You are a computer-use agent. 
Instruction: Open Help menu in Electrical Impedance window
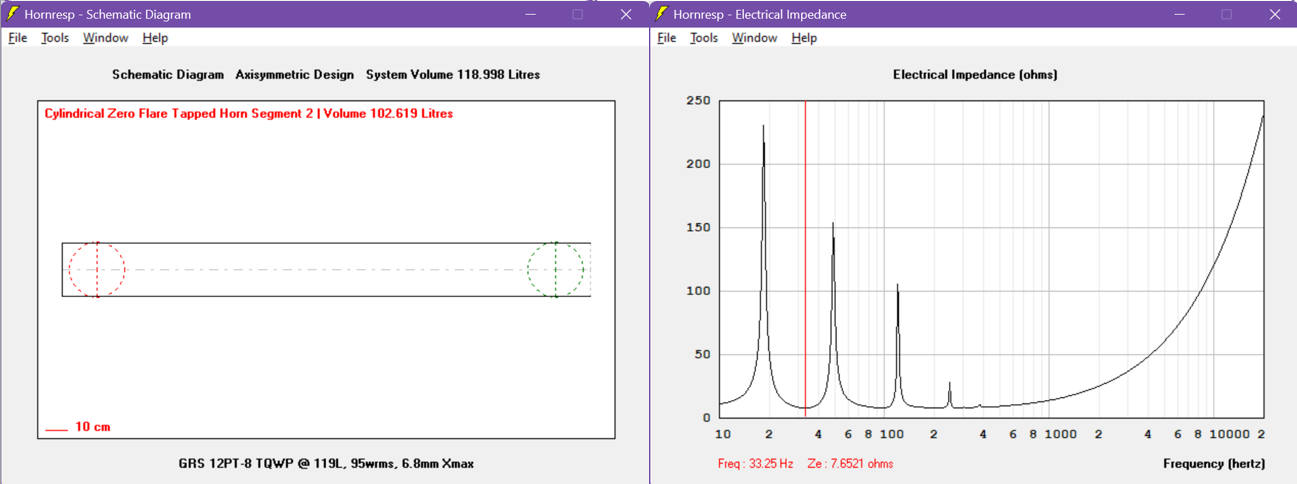pos(804,38)
